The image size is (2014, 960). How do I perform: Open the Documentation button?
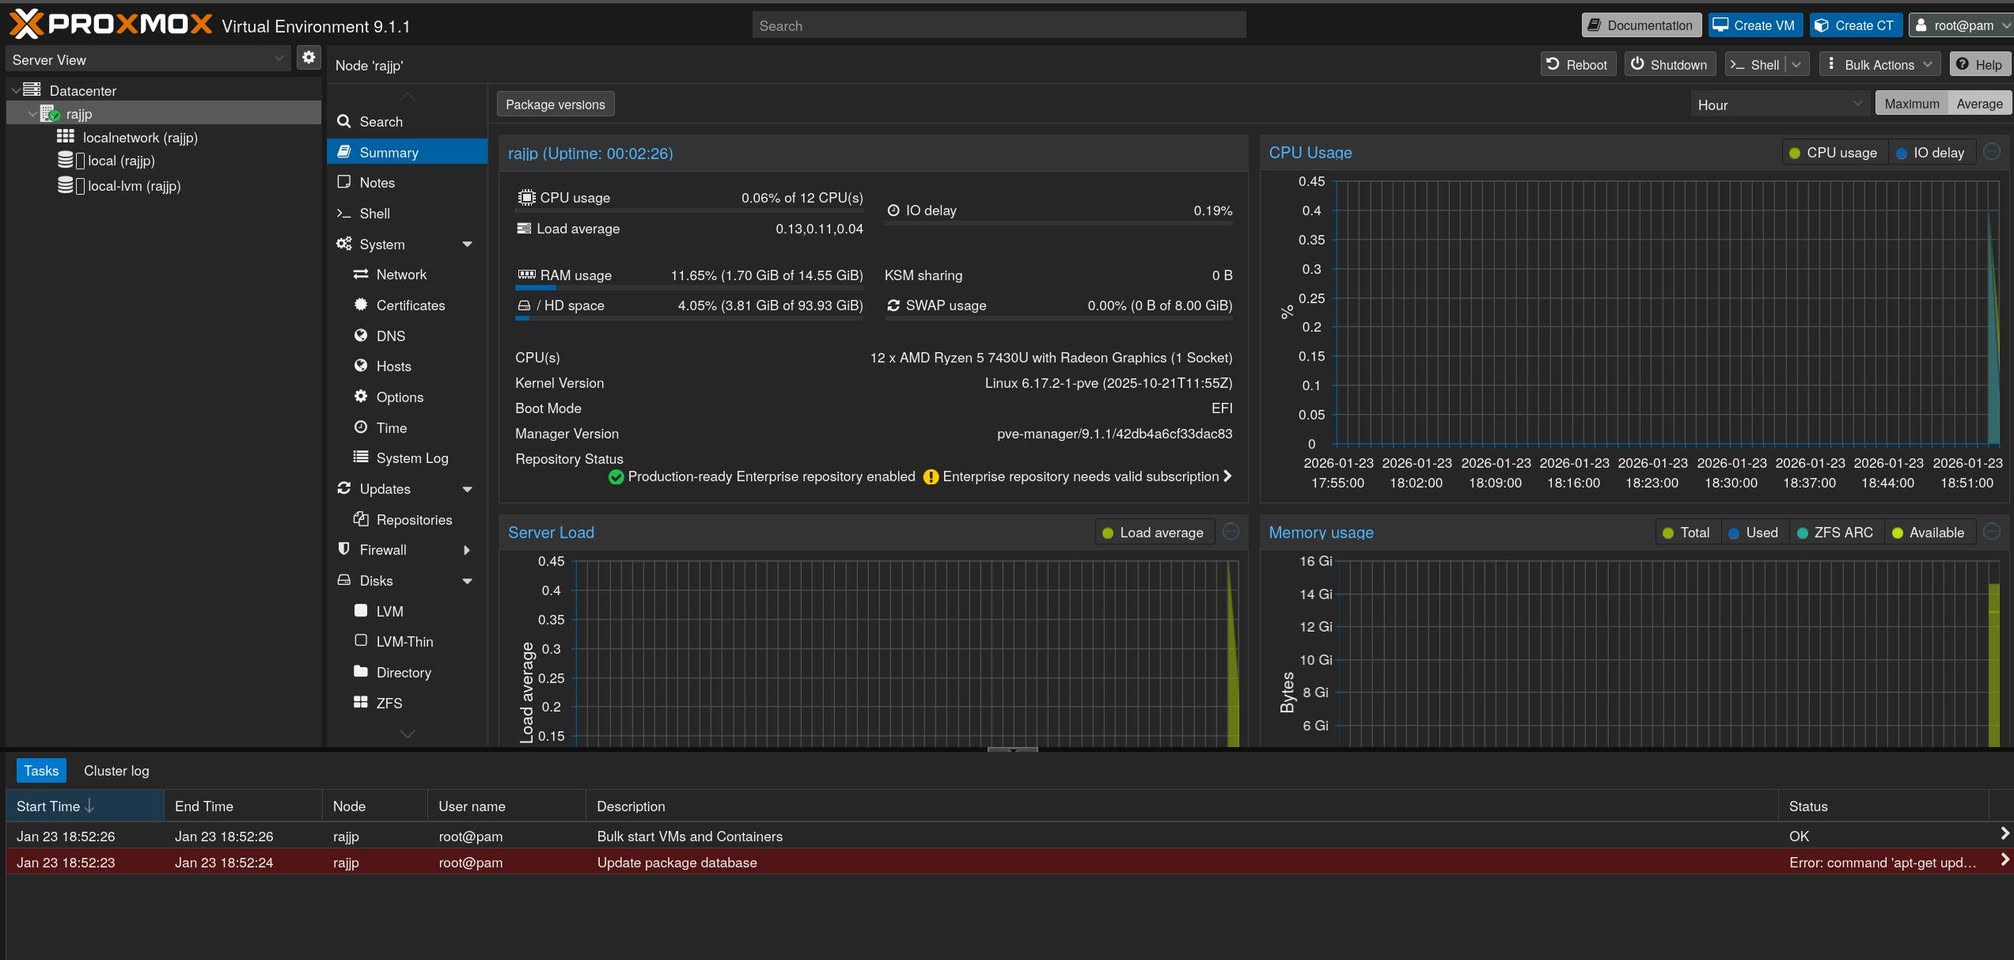(x=1641, y=25)
